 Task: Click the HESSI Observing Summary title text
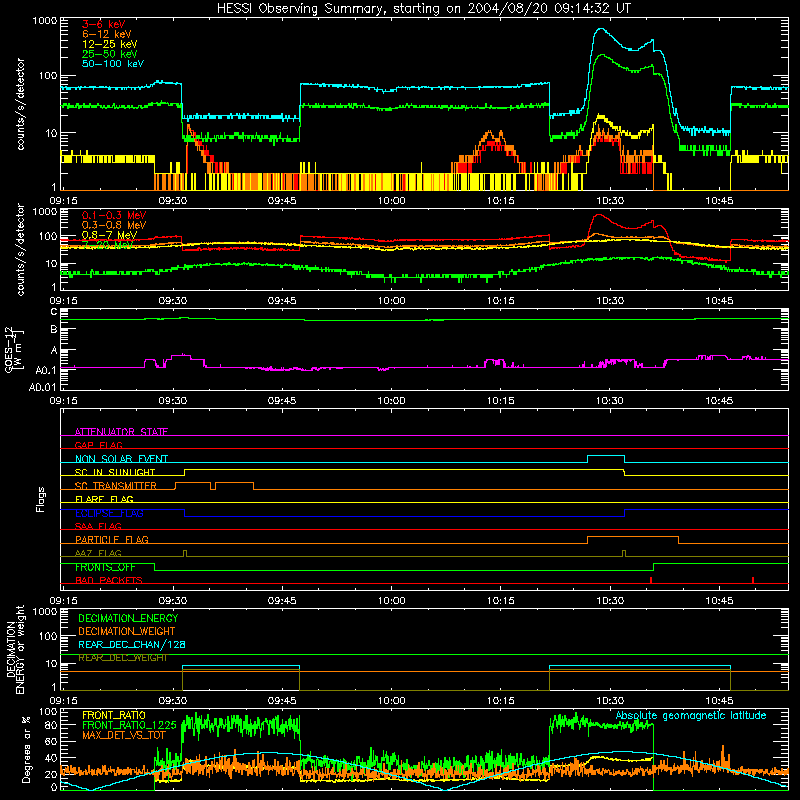click(x=423, y=9)
